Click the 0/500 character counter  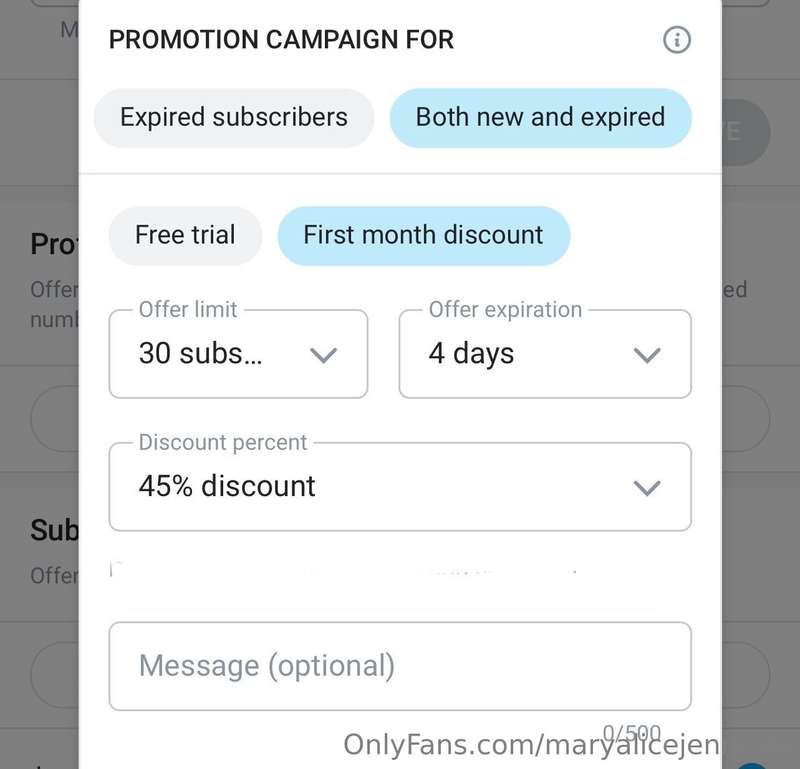click(632, 733)
